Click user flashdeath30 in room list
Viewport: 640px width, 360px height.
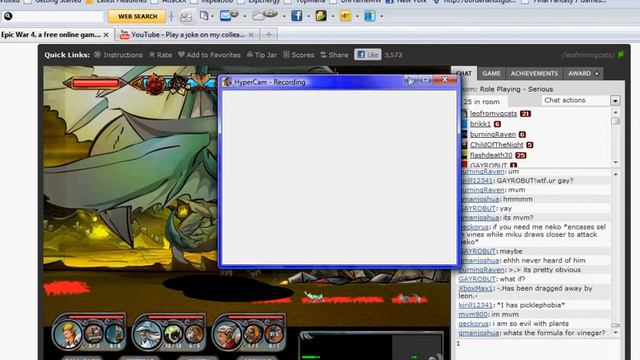point(491,155)
